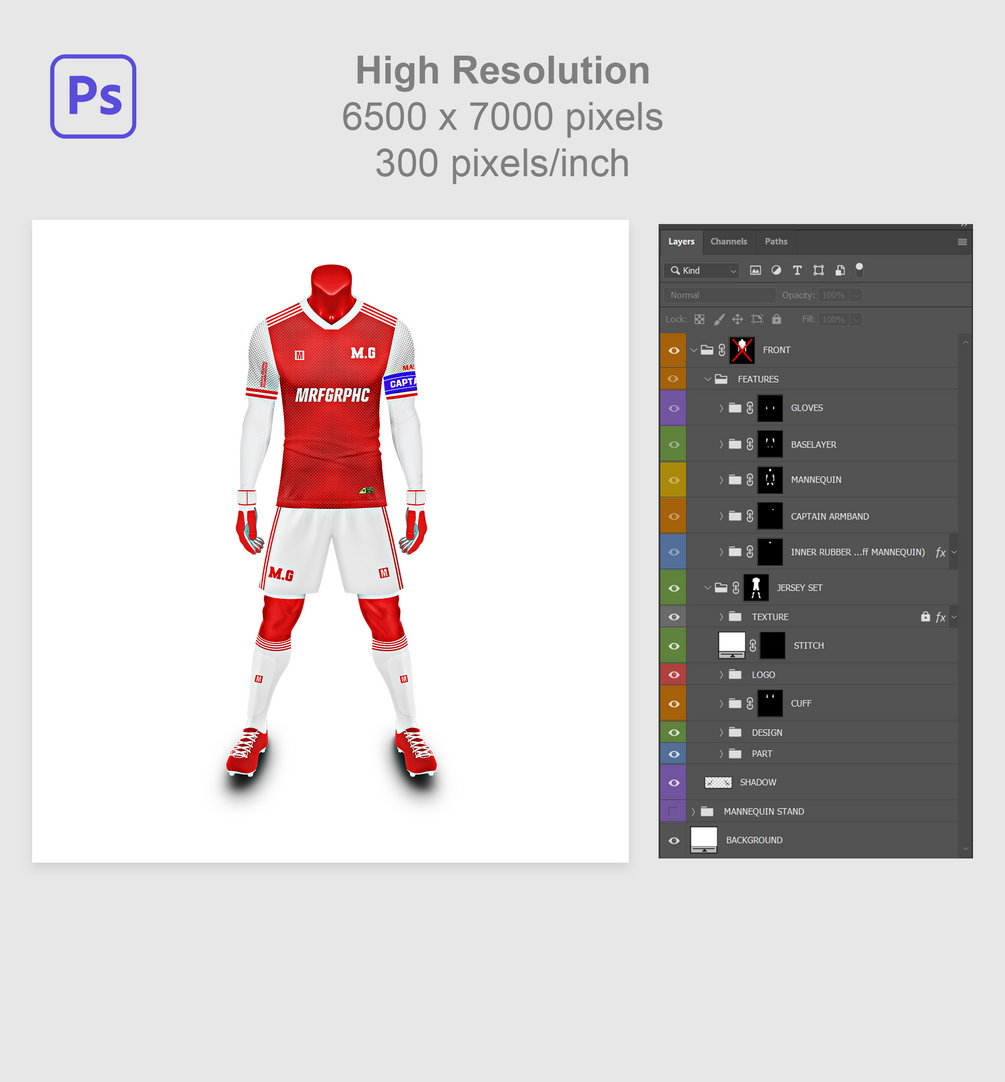Open the Layers panel hamburger menu
The image size is (1005, 1082).
[x=962, y=242]
